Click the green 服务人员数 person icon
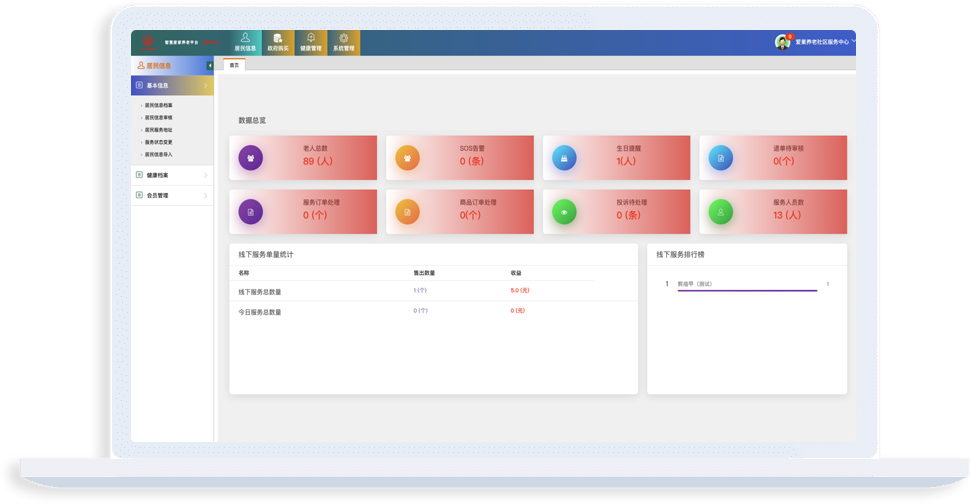Viewport: 971px width, 504px height. pyautogui.click(x=721, y=212)
